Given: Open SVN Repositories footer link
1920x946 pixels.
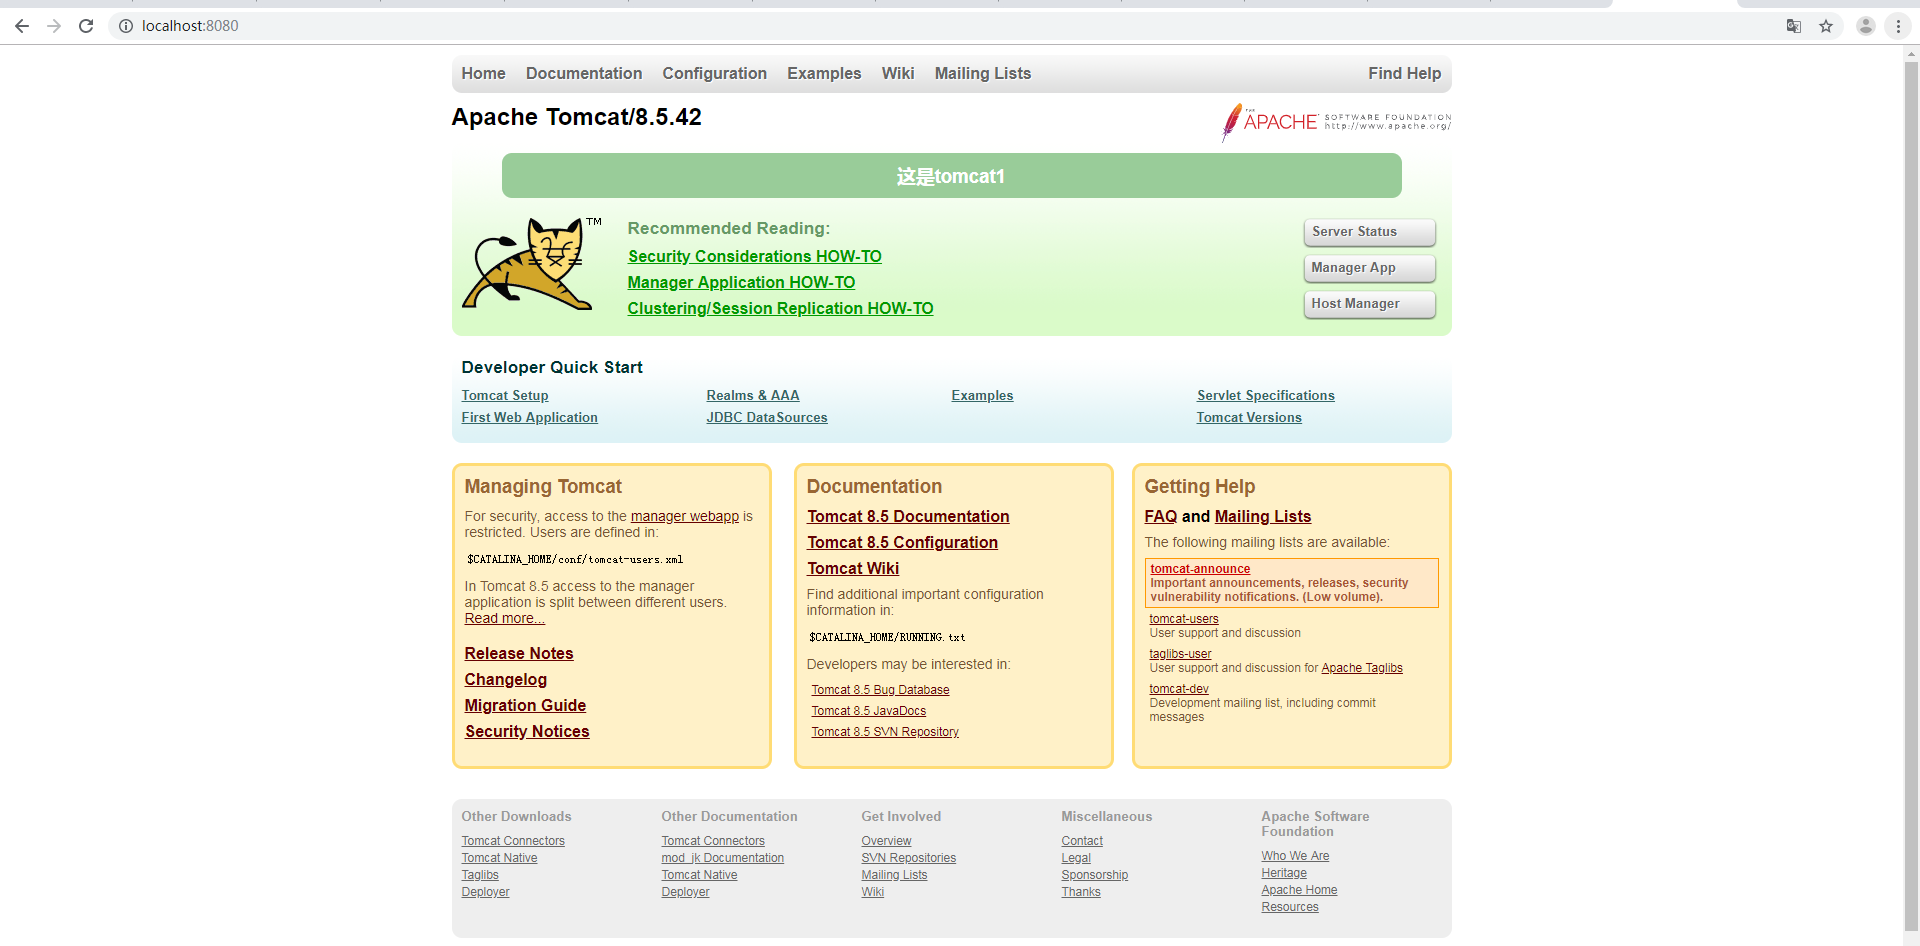Looking at the screenshot, I should 909,859.
